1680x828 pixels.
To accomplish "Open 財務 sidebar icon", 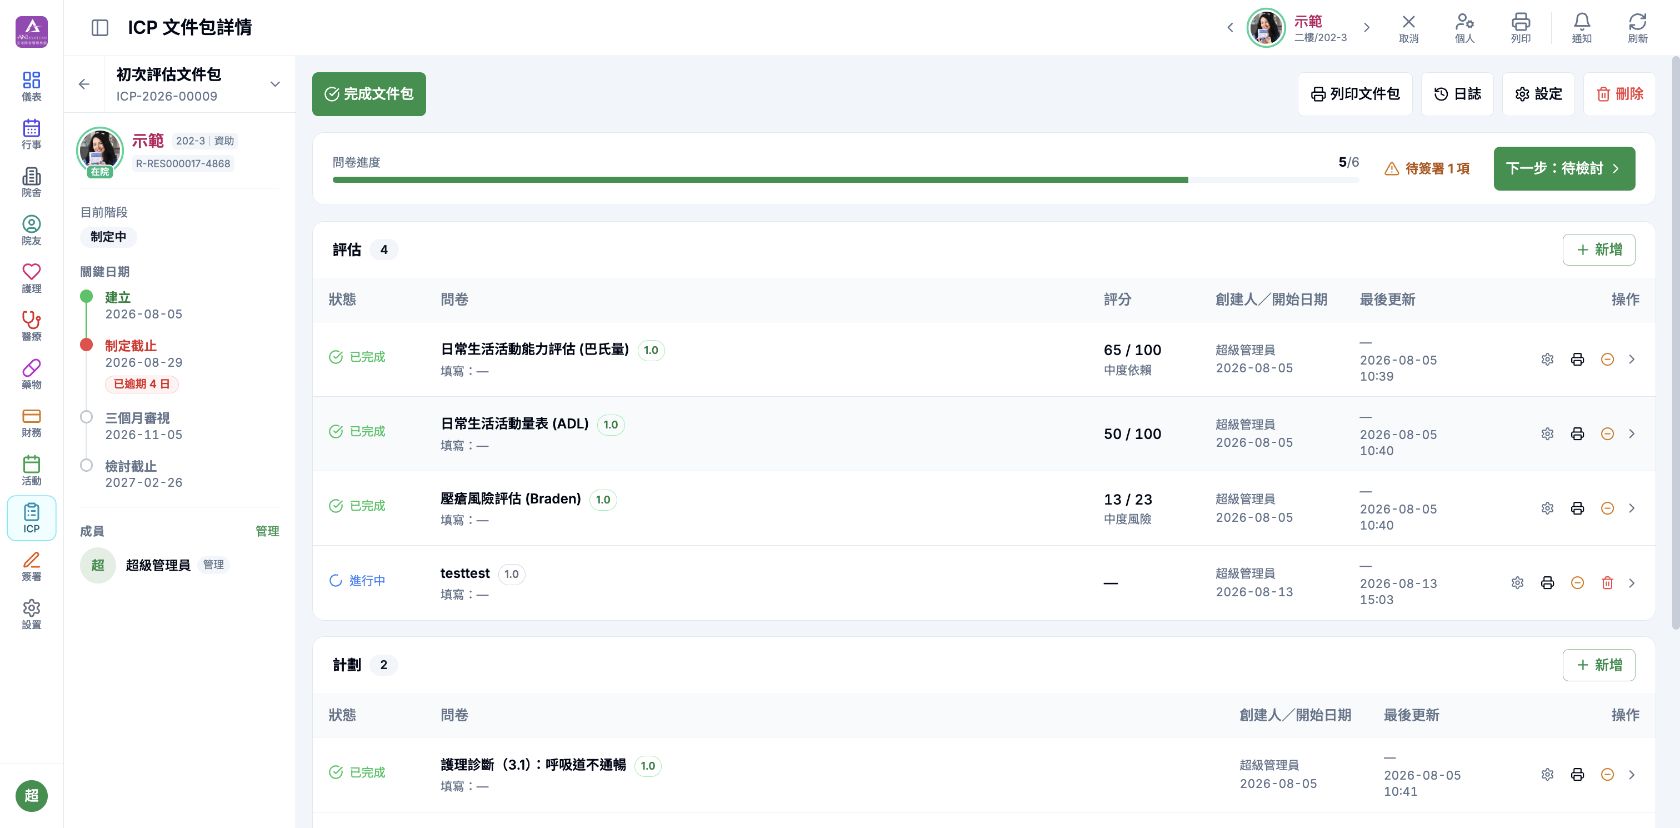I will [32, 422].
